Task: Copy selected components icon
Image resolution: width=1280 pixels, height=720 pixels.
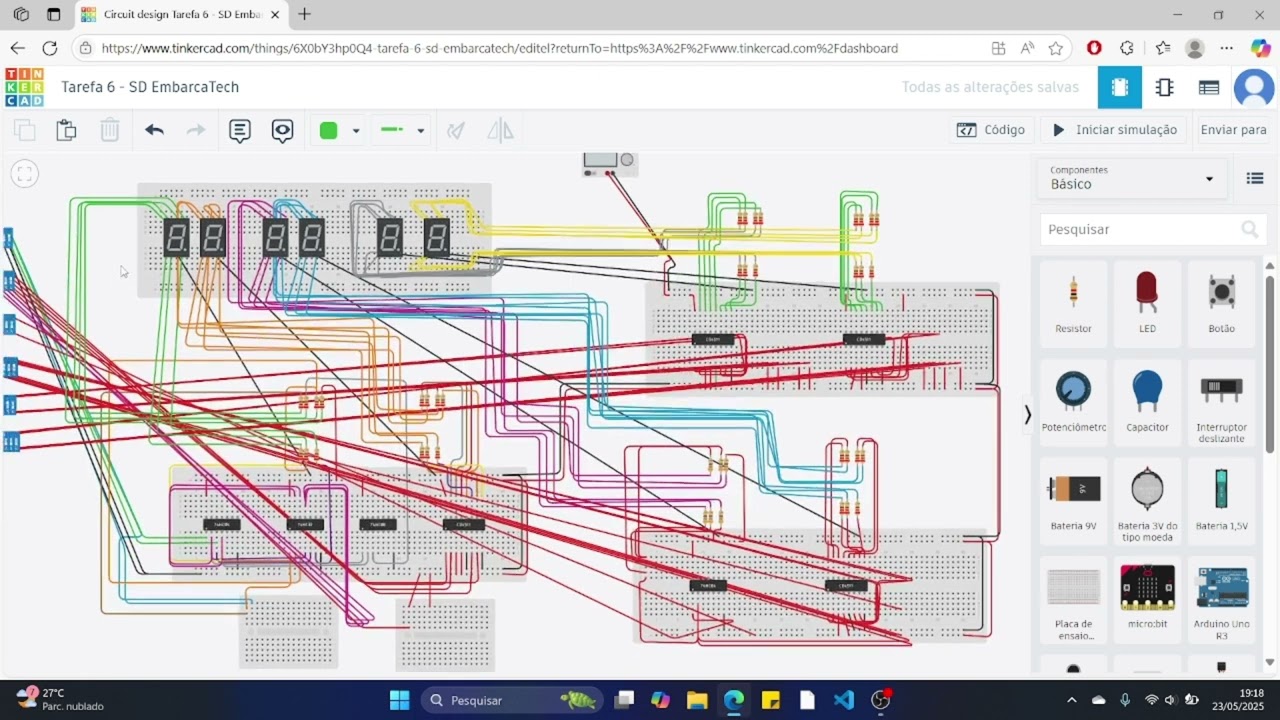Action: [24, 130]
